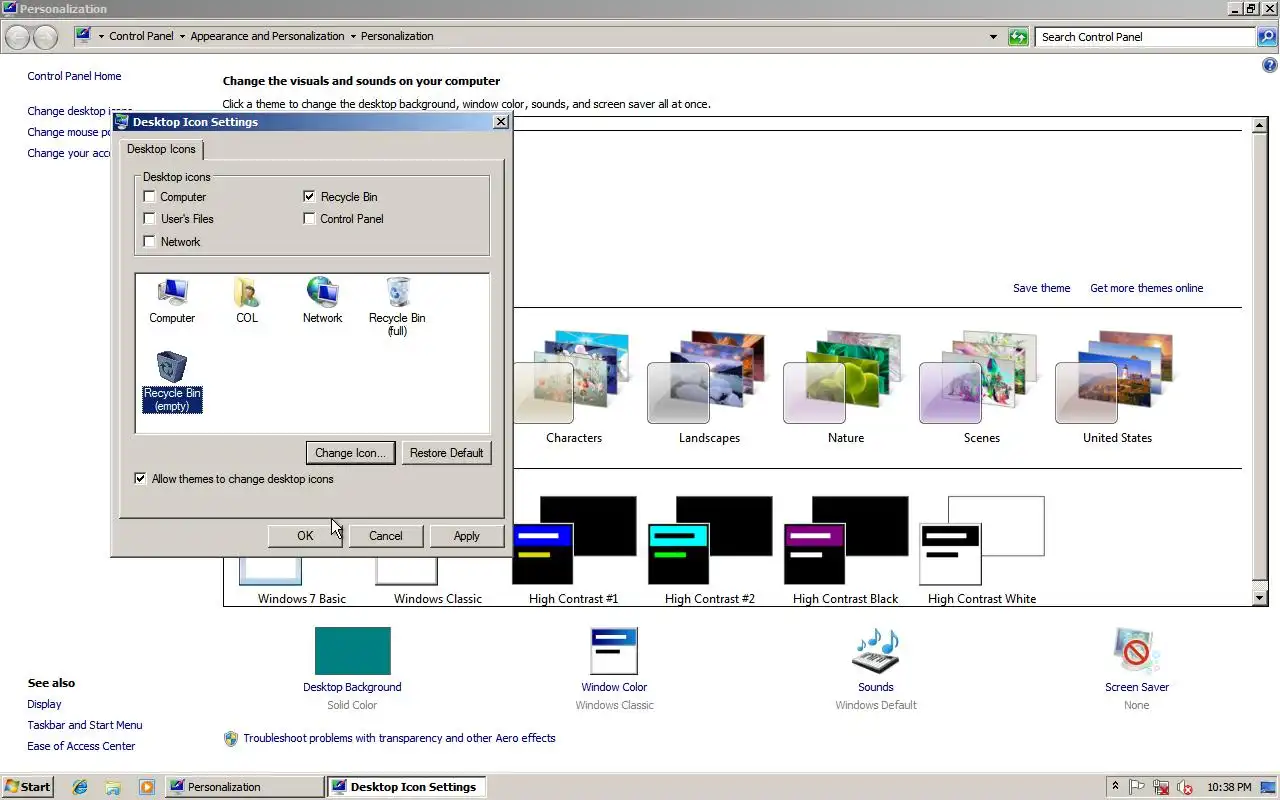
Task: Click Cancel in Desktop Icon Settings
Action: pos(386,536)
